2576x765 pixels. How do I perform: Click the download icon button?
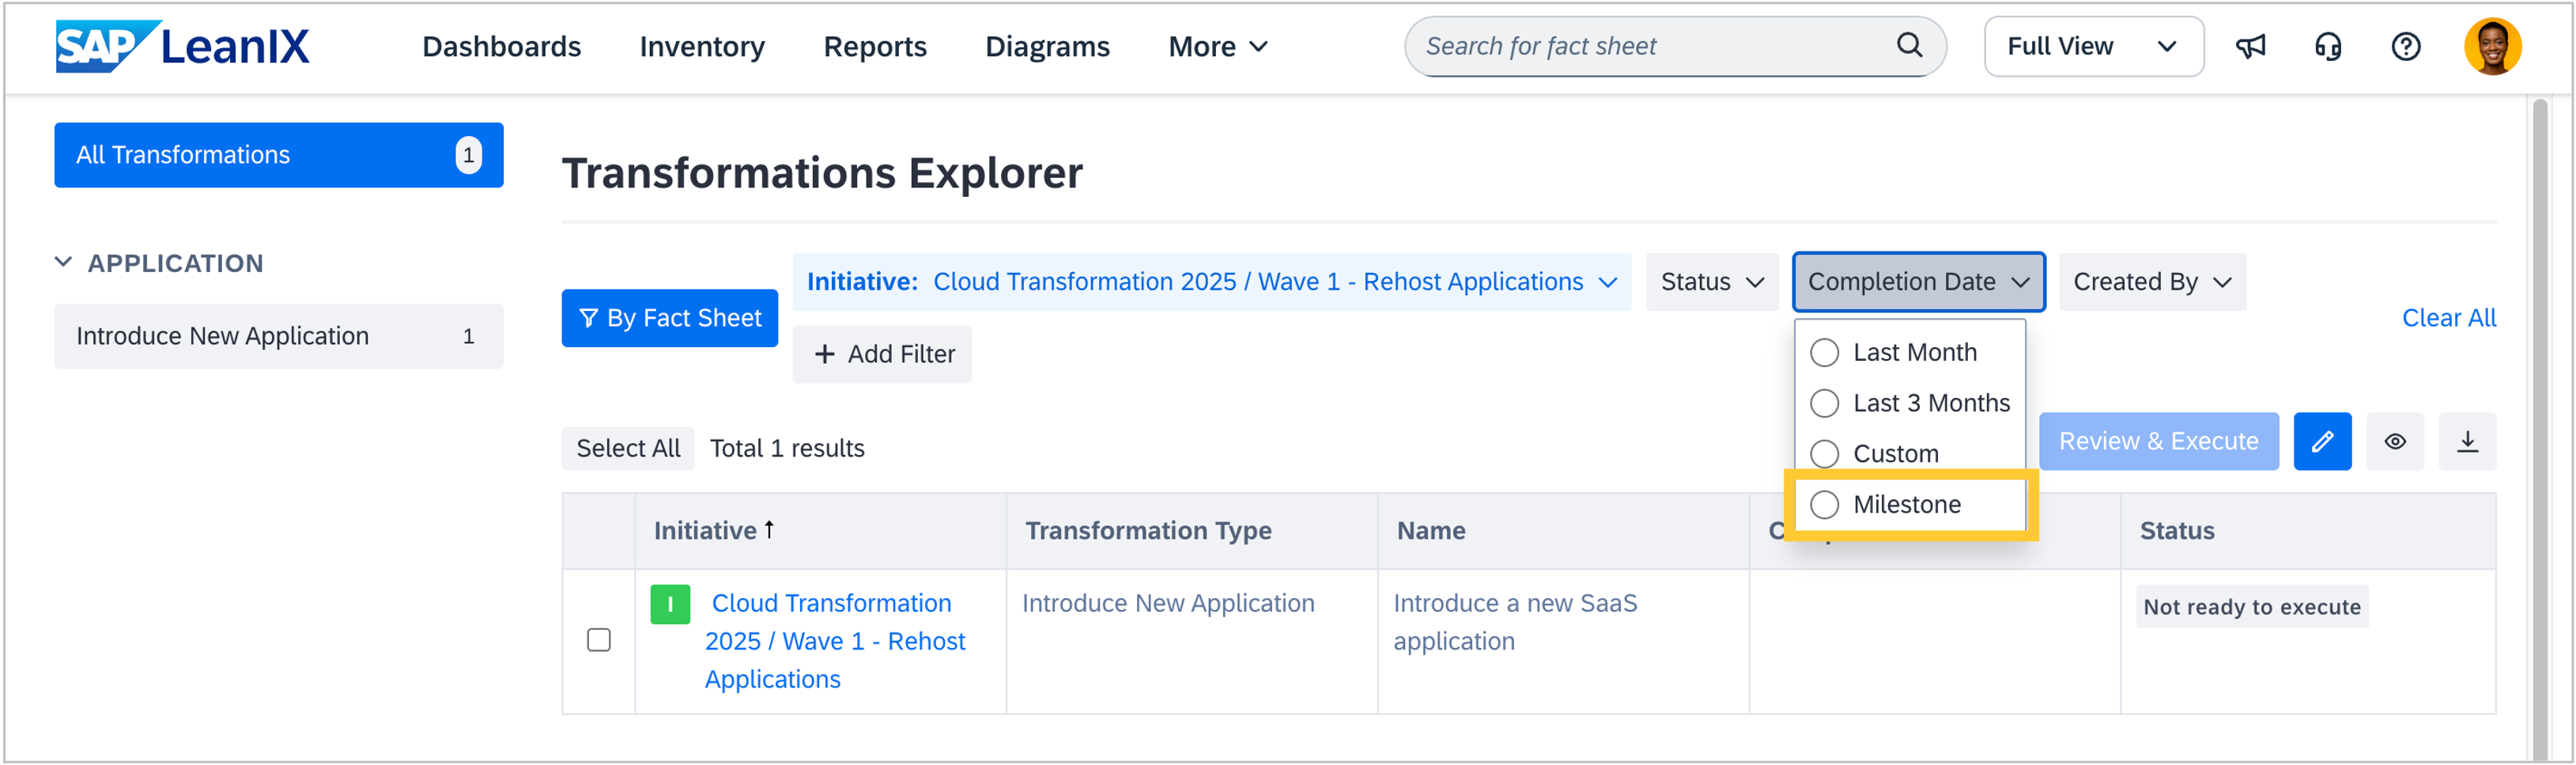pos(2467,441)
